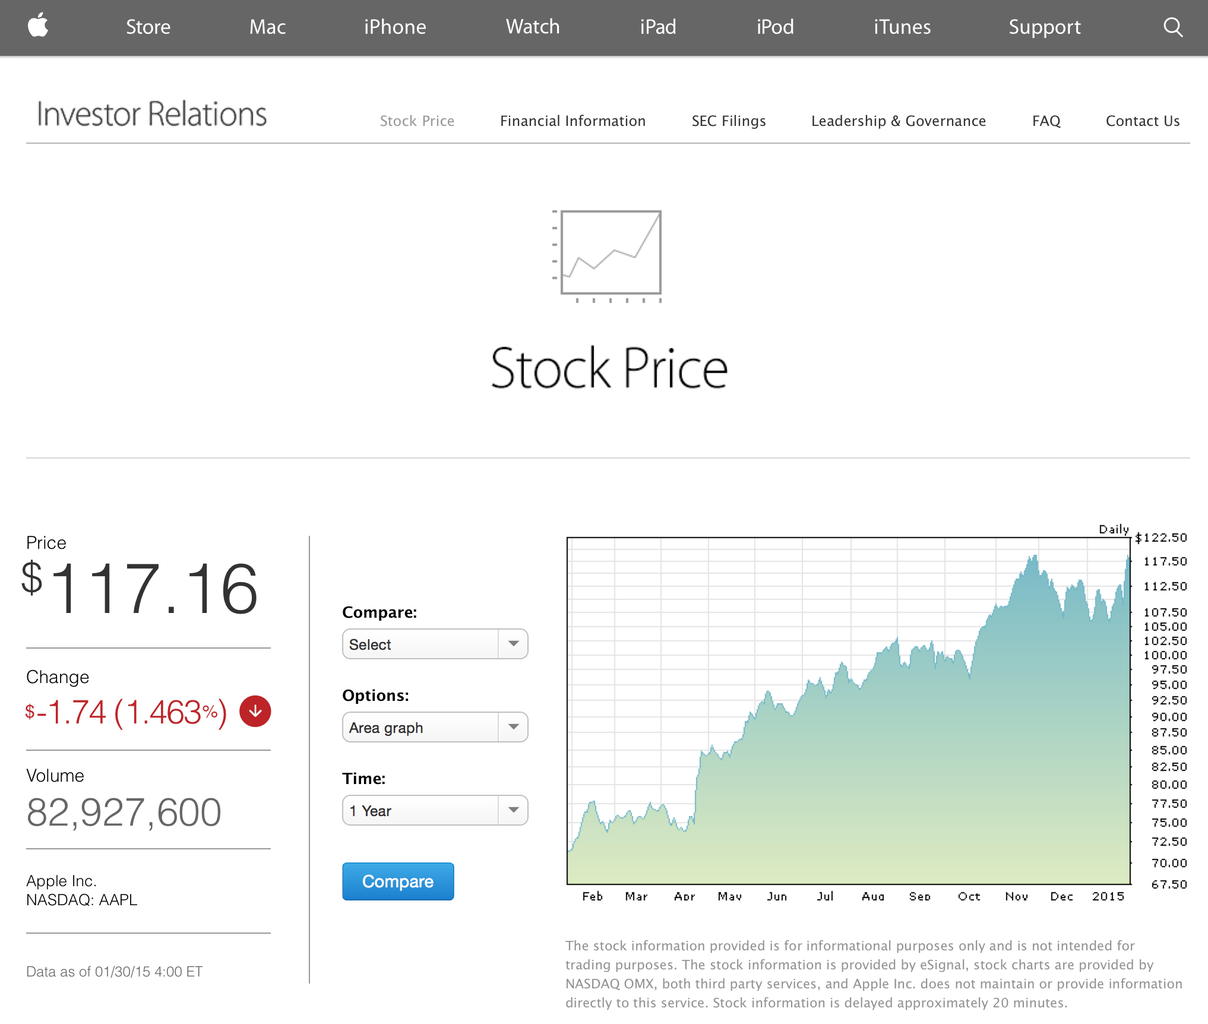Select the Stock Price tab
Screen dimensions: 1208x1024
tap(417, 121)
